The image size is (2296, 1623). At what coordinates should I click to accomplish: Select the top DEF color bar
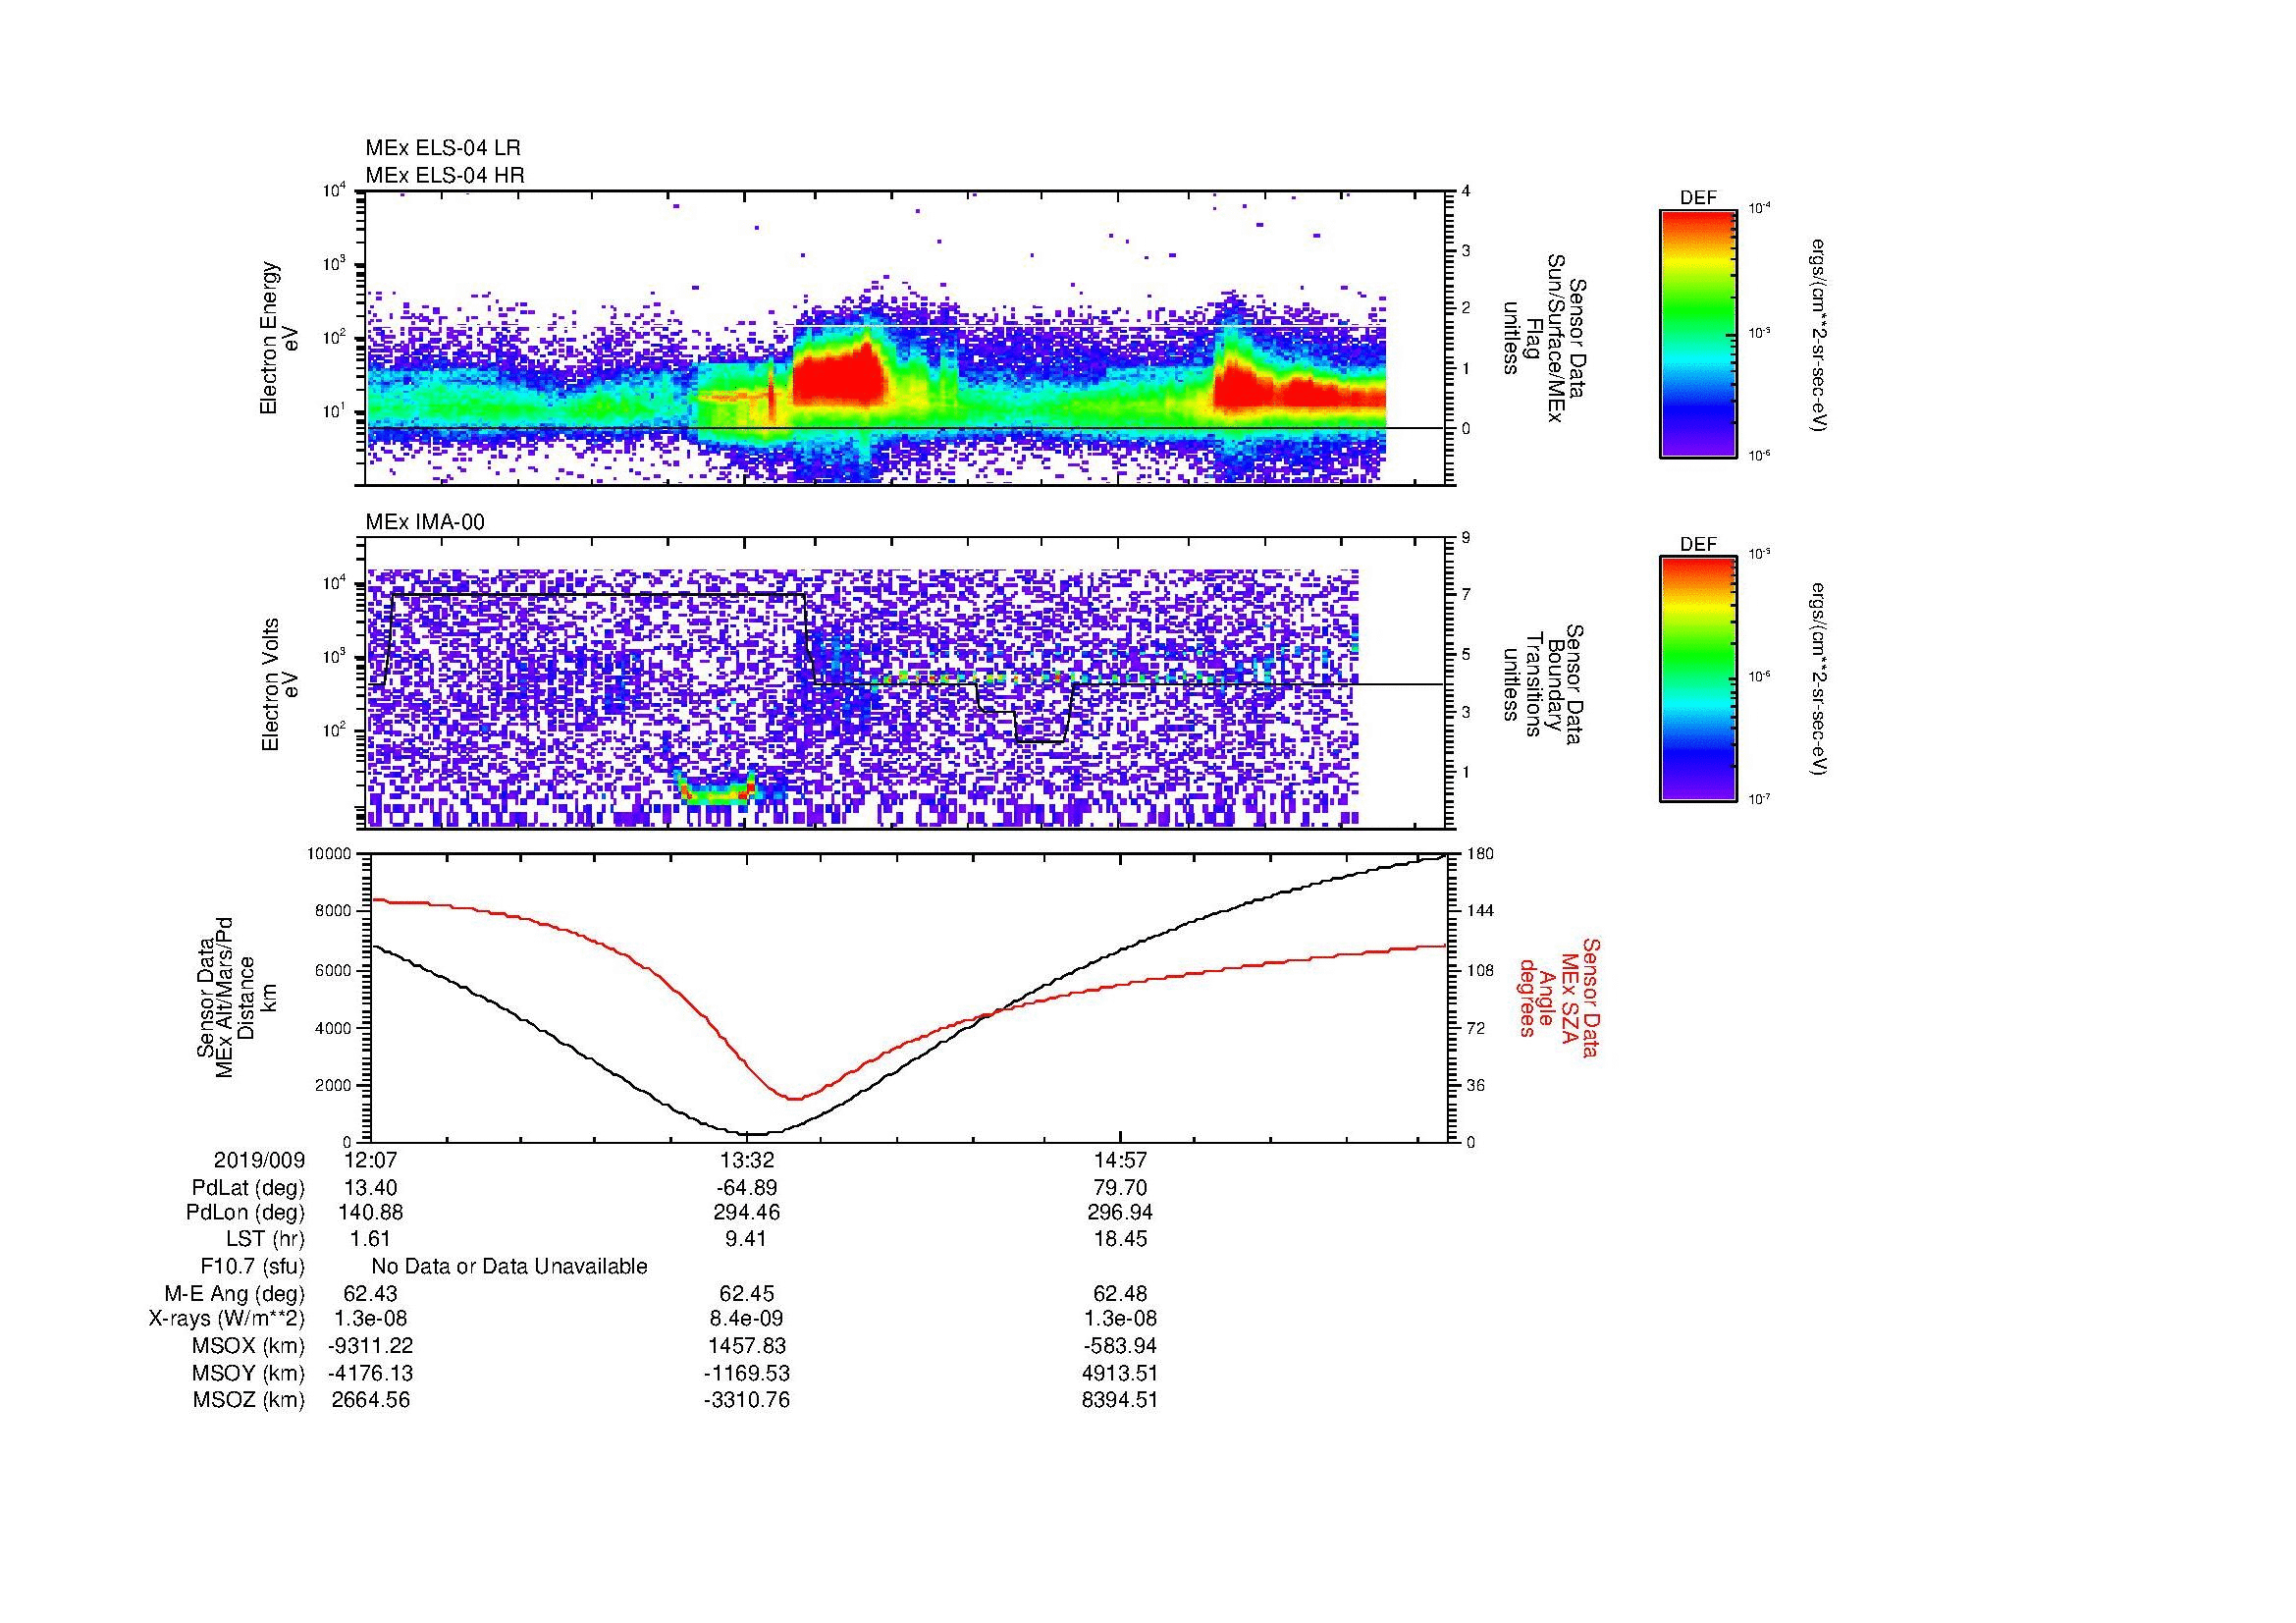[1697, 333]
